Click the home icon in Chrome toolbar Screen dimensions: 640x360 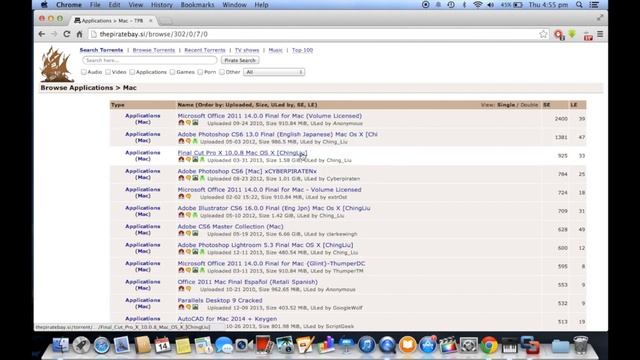tap(79, 34)
